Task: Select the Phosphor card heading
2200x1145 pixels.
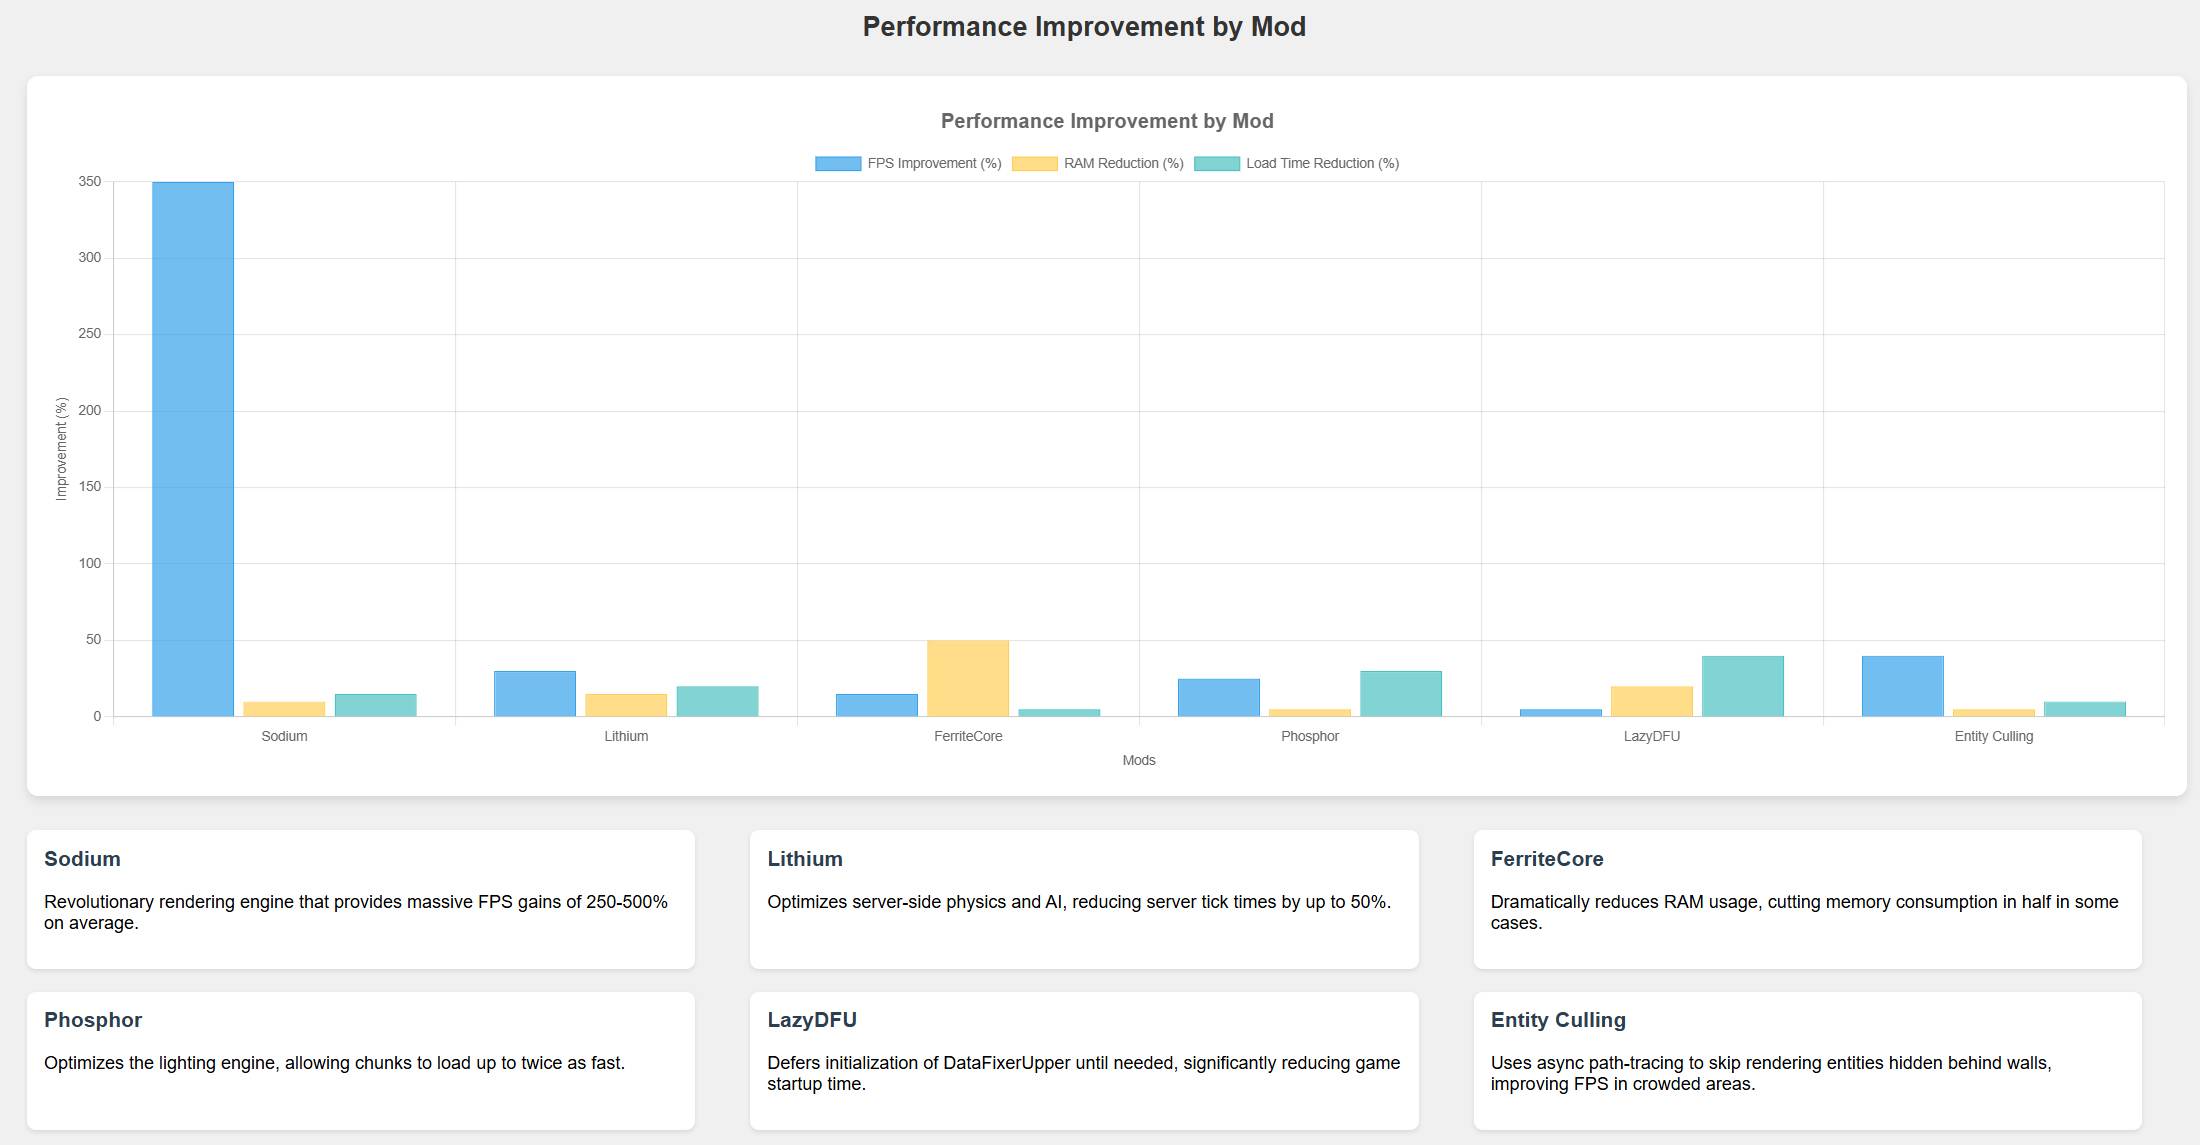Action: tap(93, 1020)
